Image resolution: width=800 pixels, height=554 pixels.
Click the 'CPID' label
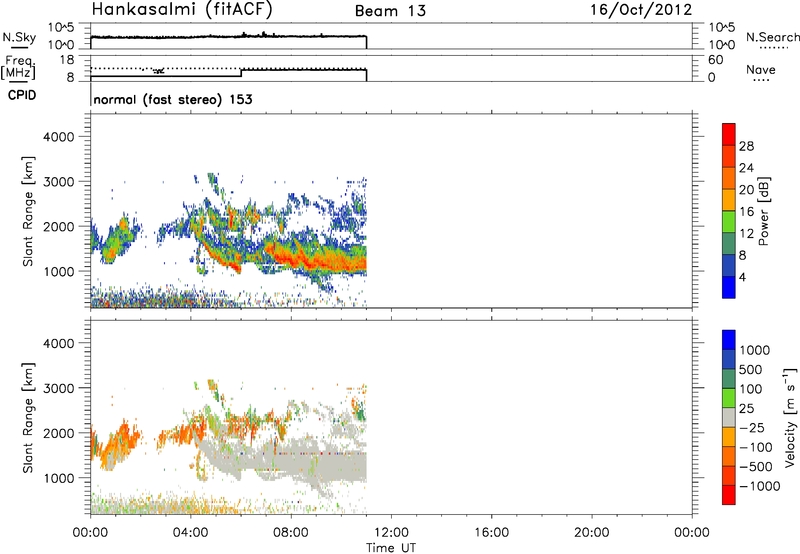[x=22, y=95]
